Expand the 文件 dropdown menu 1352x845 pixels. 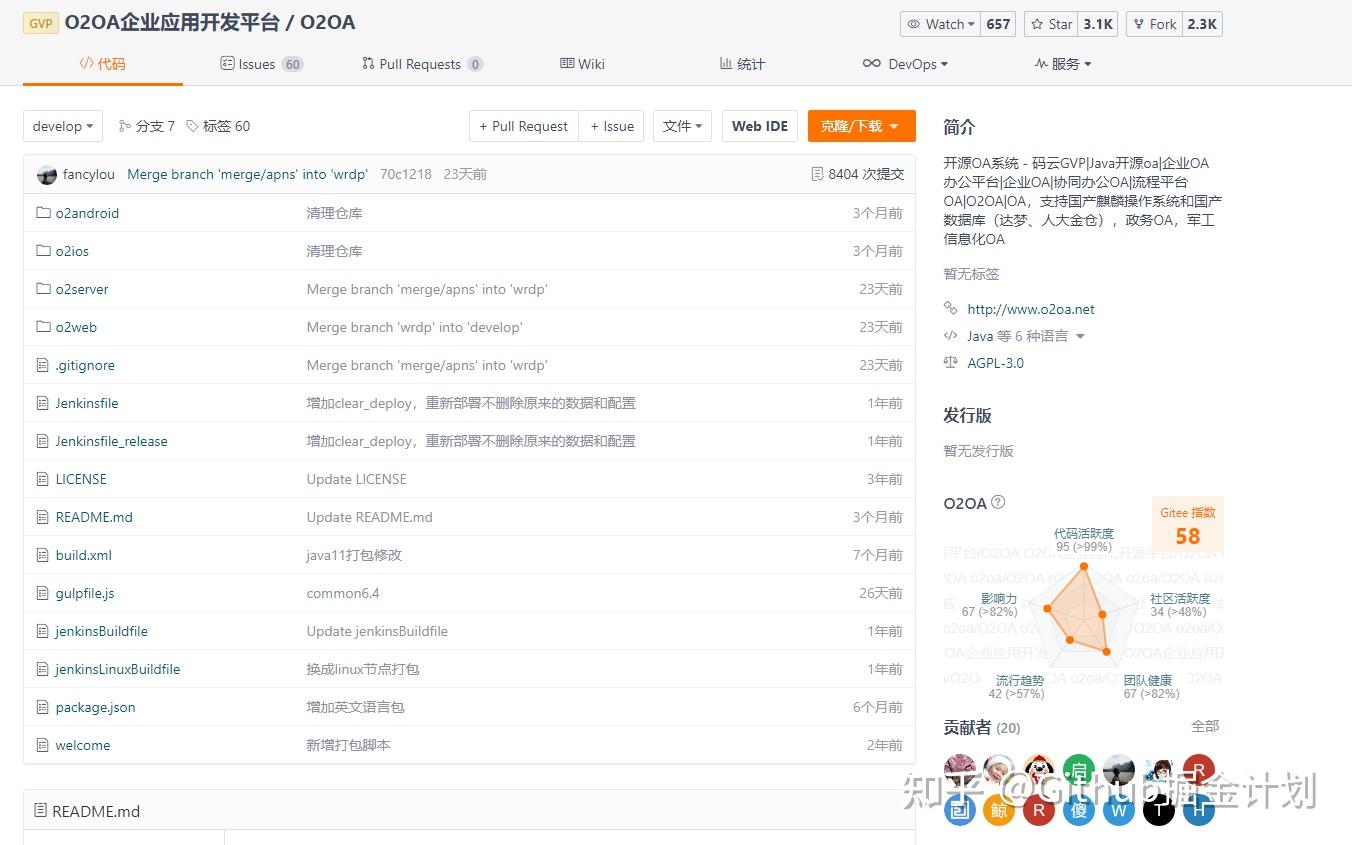pos(682,126)
